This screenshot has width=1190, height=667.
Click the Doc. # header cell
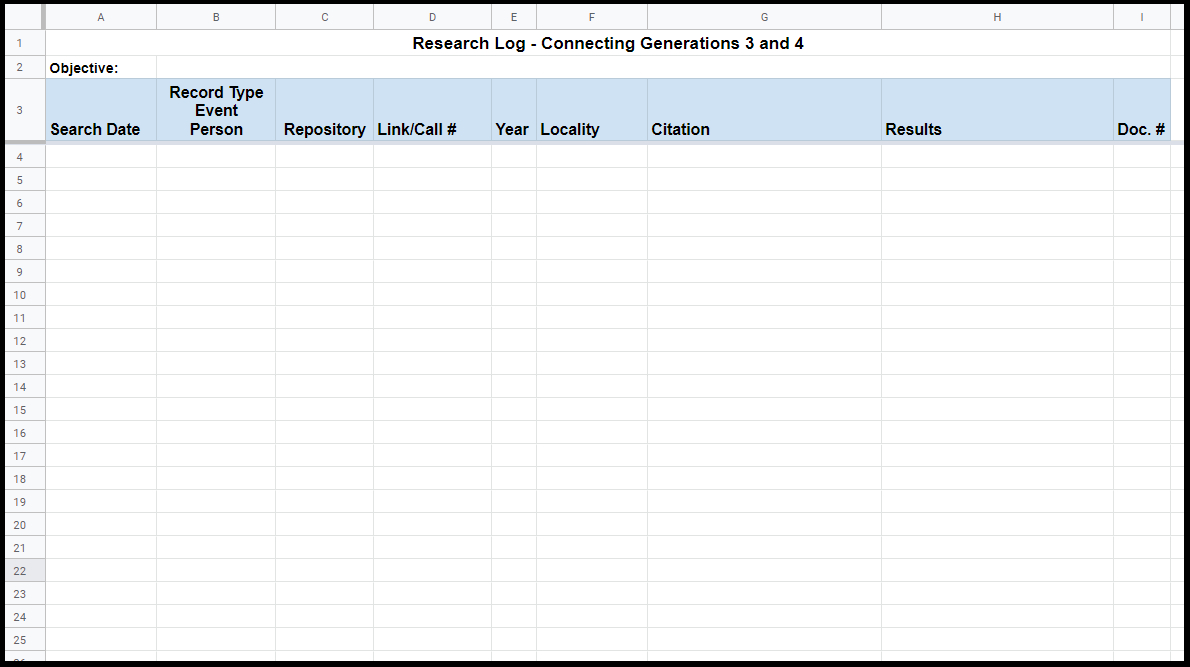(1141, 110)
